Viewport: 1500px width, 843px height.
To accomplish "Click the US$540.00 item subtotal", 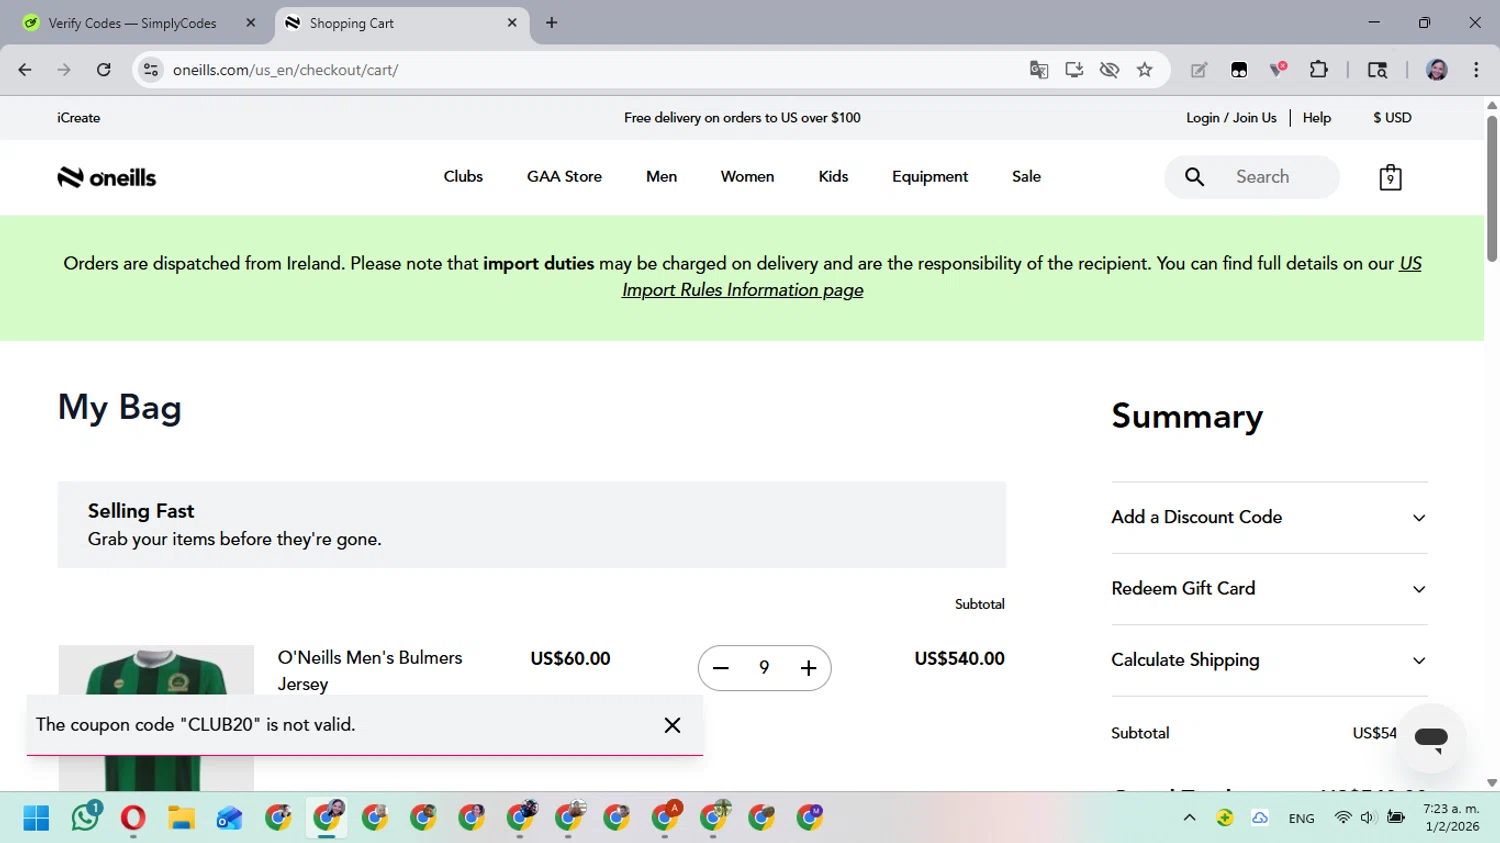I will [x=959, y=659].
